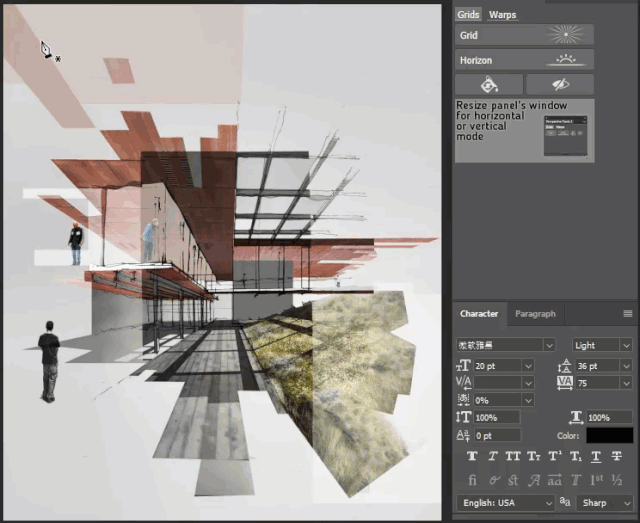Image resolution: width=640 pixels, height=523 pixels.
Task: Click the contextual alternates icon
Action: [493, 480]
